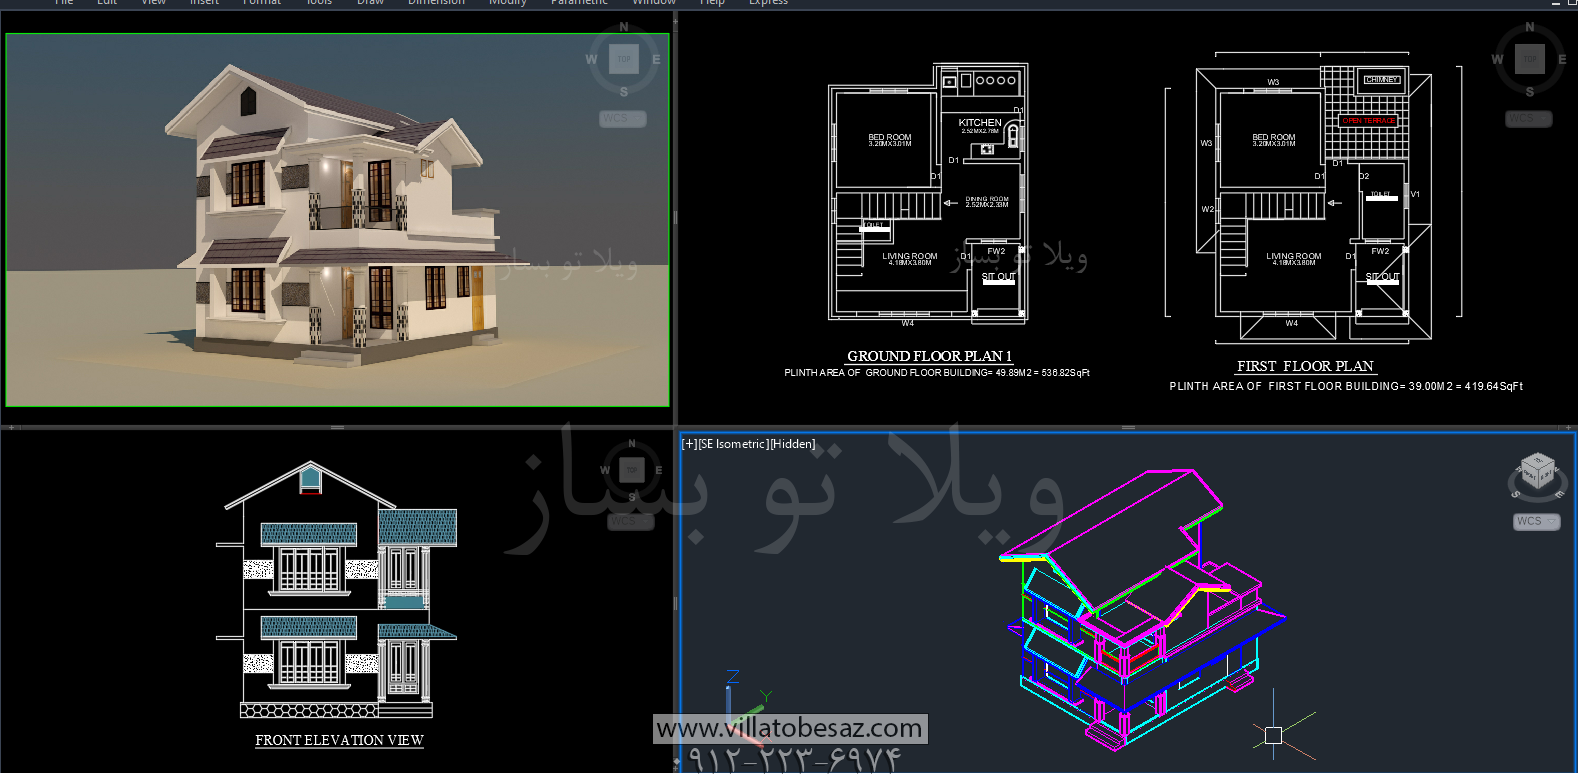Image resolution: width=1578 pixels, height=776 pixels.
Task: Open the [+] viewport controls menu
Action: (689, 444)
